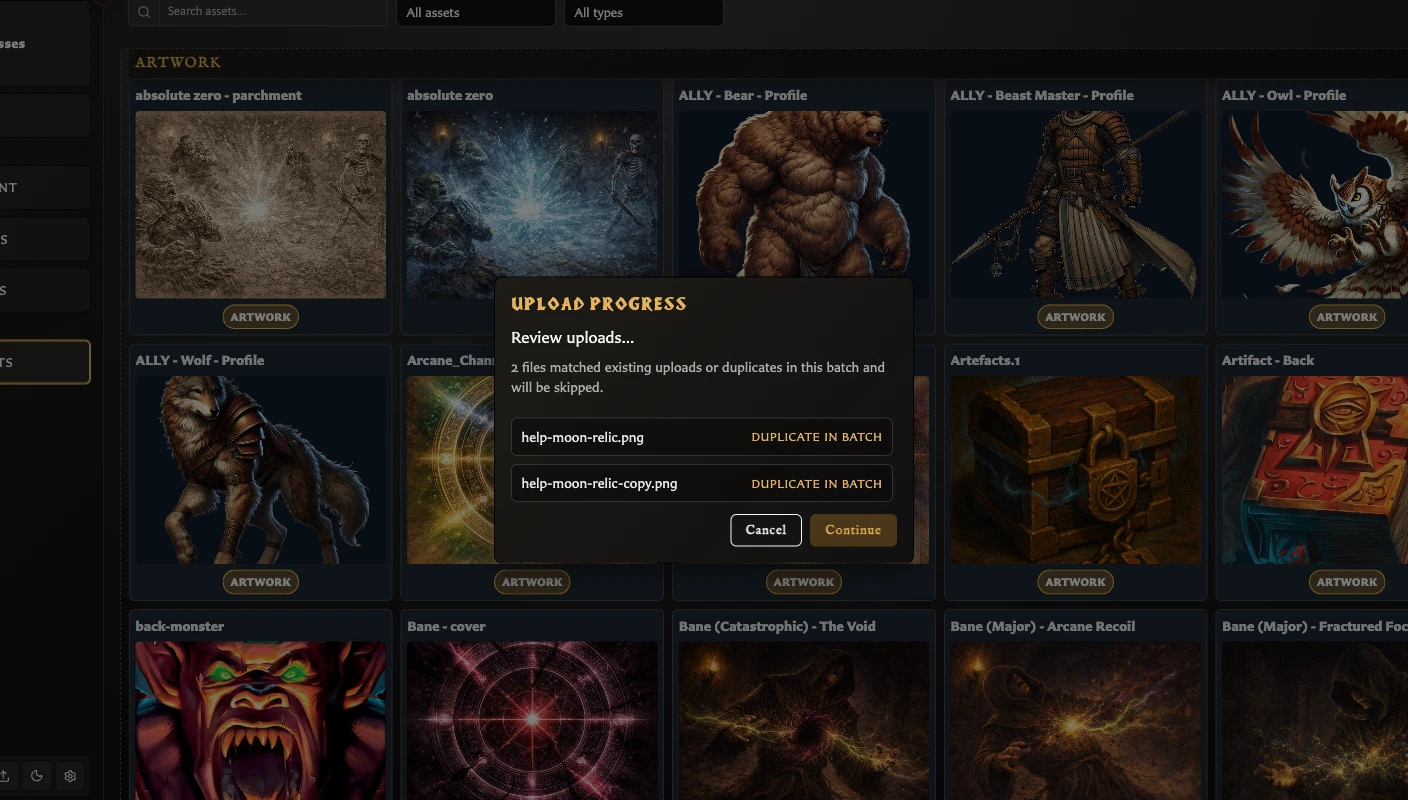
Task: Click the Artwork tag under Artifact - Back
Action: (x=1347, y=582)
